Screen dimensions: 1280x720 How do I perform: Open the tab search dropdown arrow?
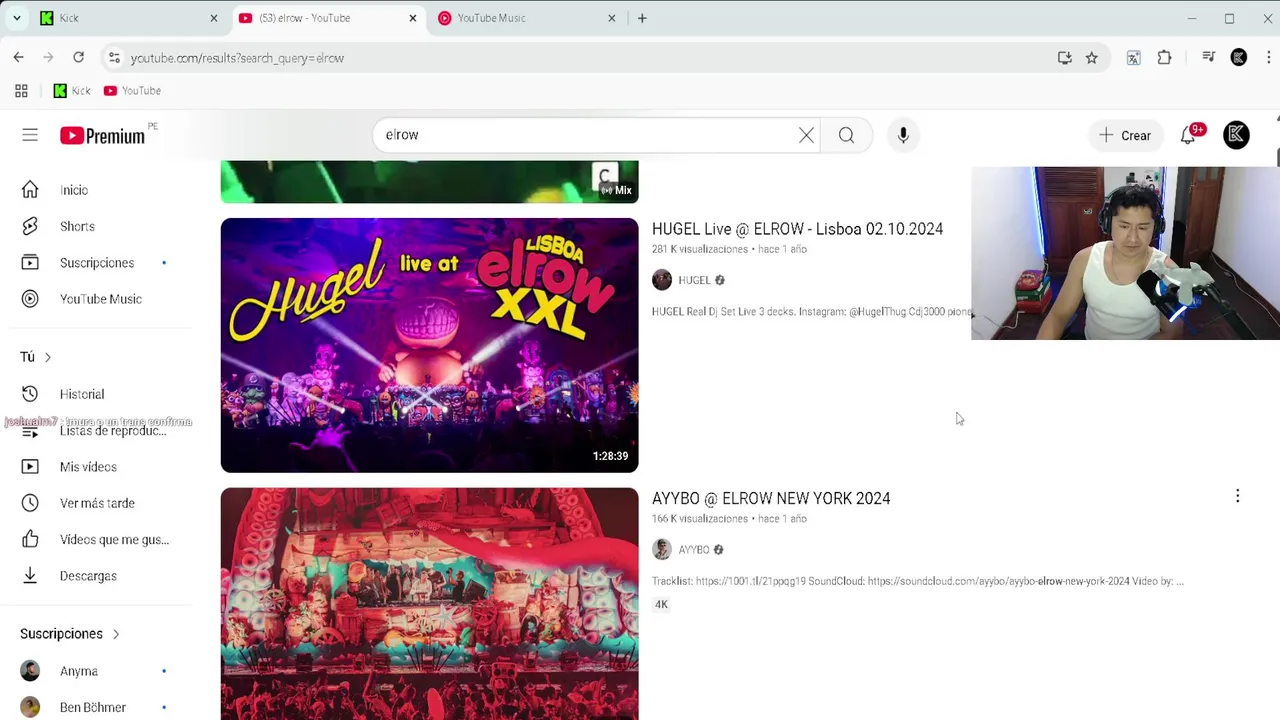(17, 18)
